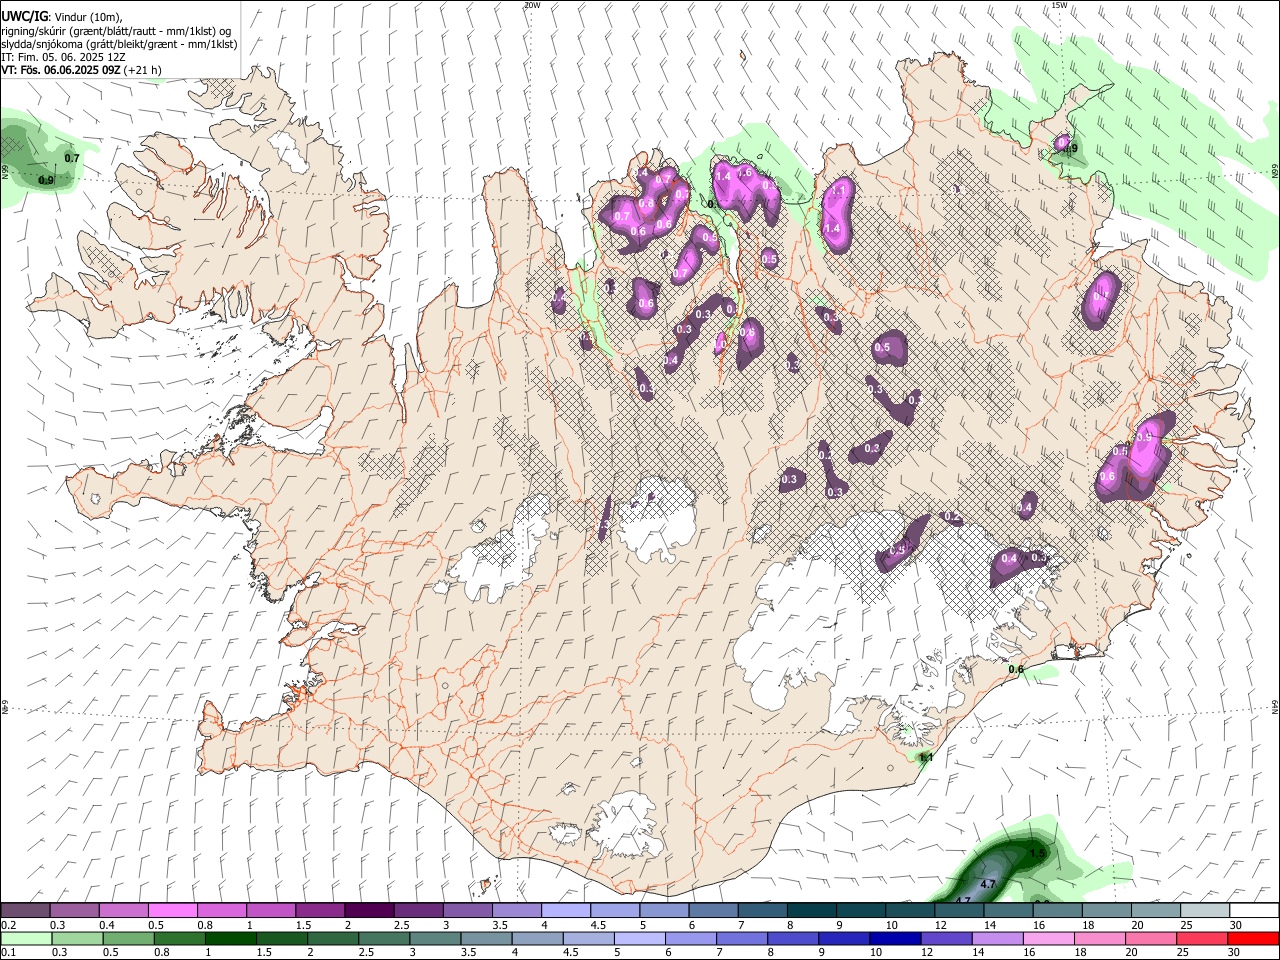Select the medium green 0.5 swatch in the lower legend

point(128,938)
